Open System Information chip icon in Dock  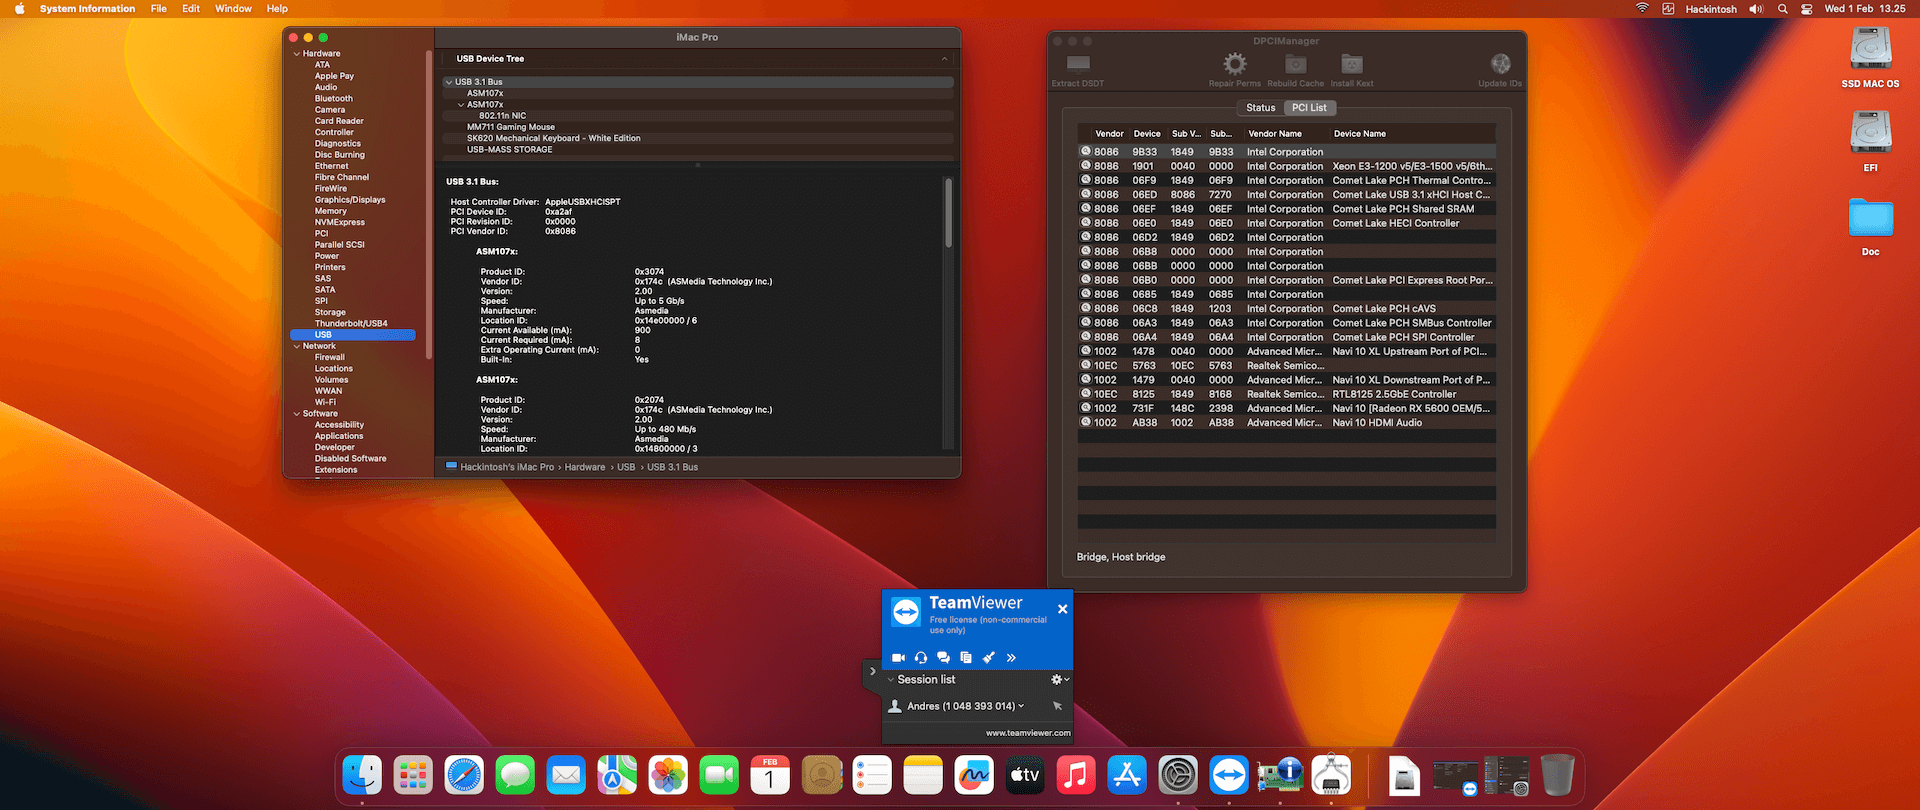[x=1331, y=775]
